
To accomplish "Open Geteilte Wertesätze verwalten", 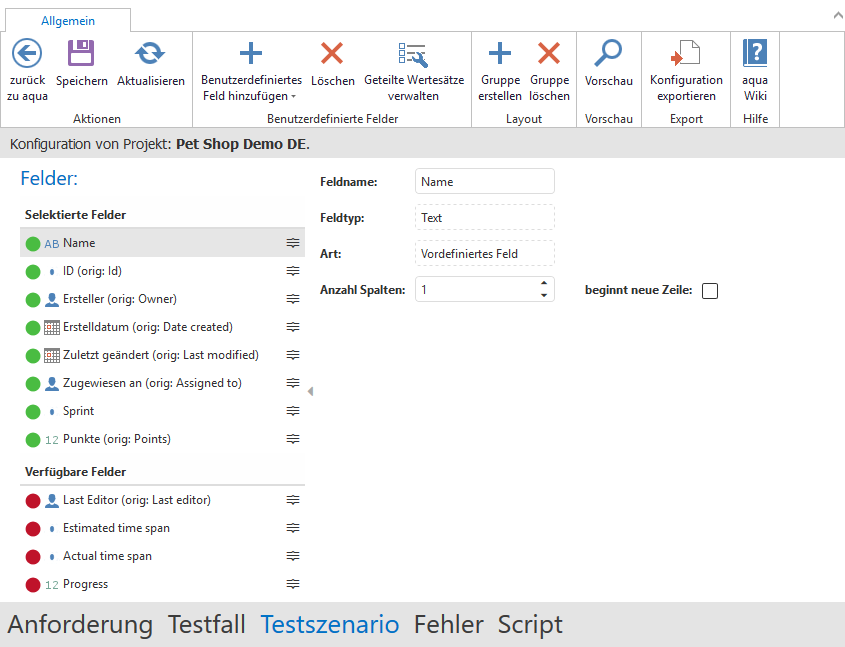I will pyautogui.click(x=413, y=54).
